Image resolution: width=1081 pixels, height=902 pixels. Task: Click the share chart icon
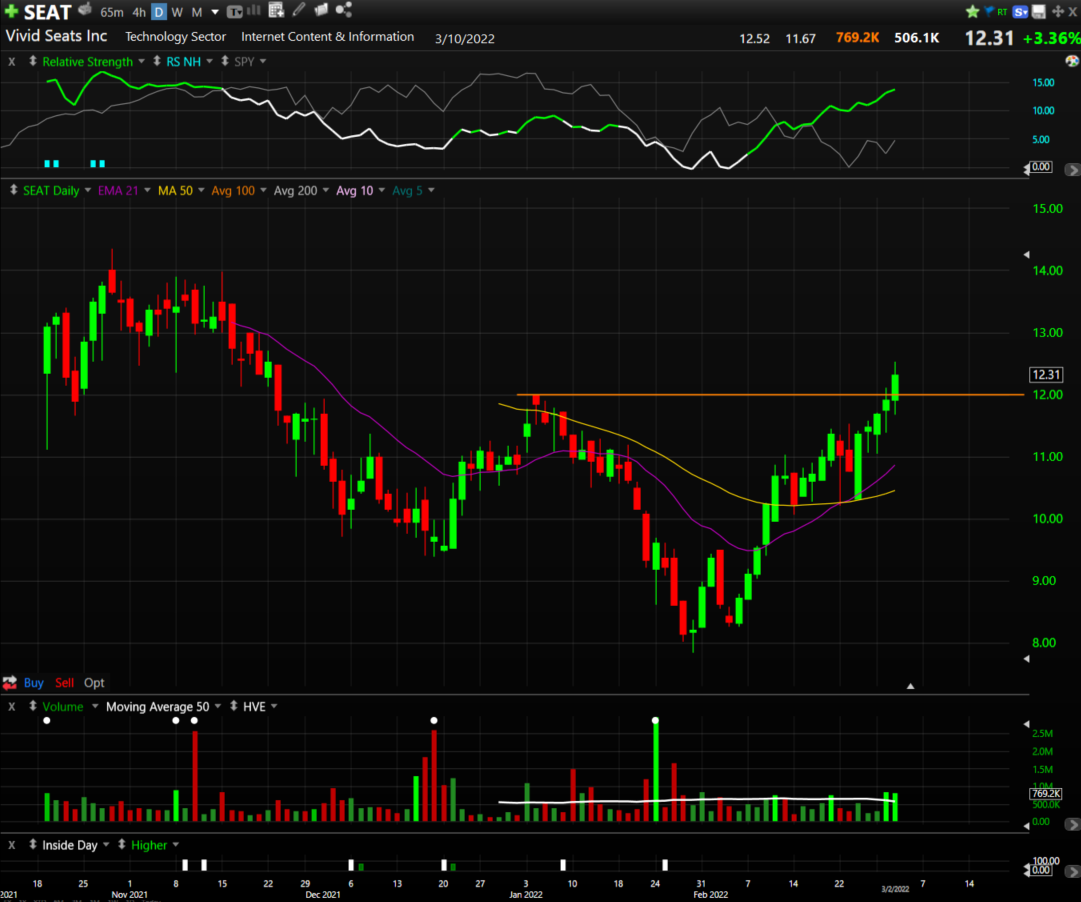click(x=343, y=9)
